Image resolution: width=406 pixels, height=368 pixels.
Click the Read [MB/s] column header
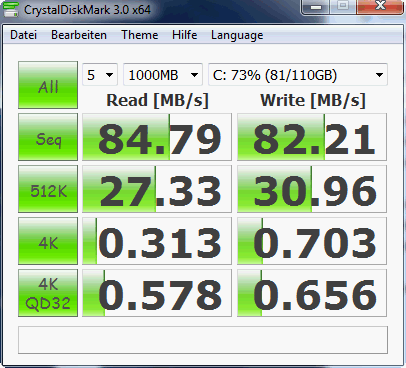click(157, 100)
